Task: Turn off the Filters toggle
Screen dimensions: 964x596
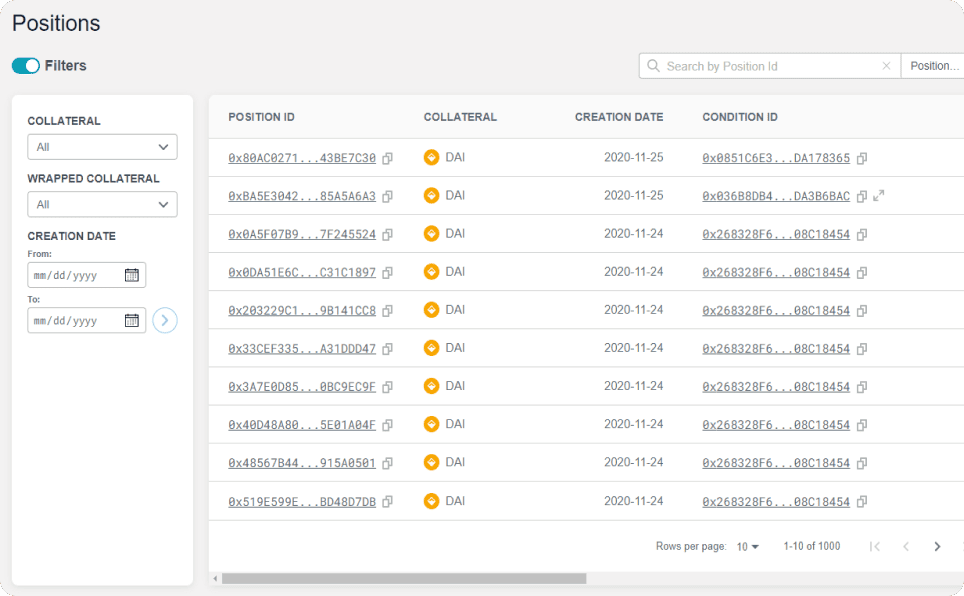Action: (26, 66)
